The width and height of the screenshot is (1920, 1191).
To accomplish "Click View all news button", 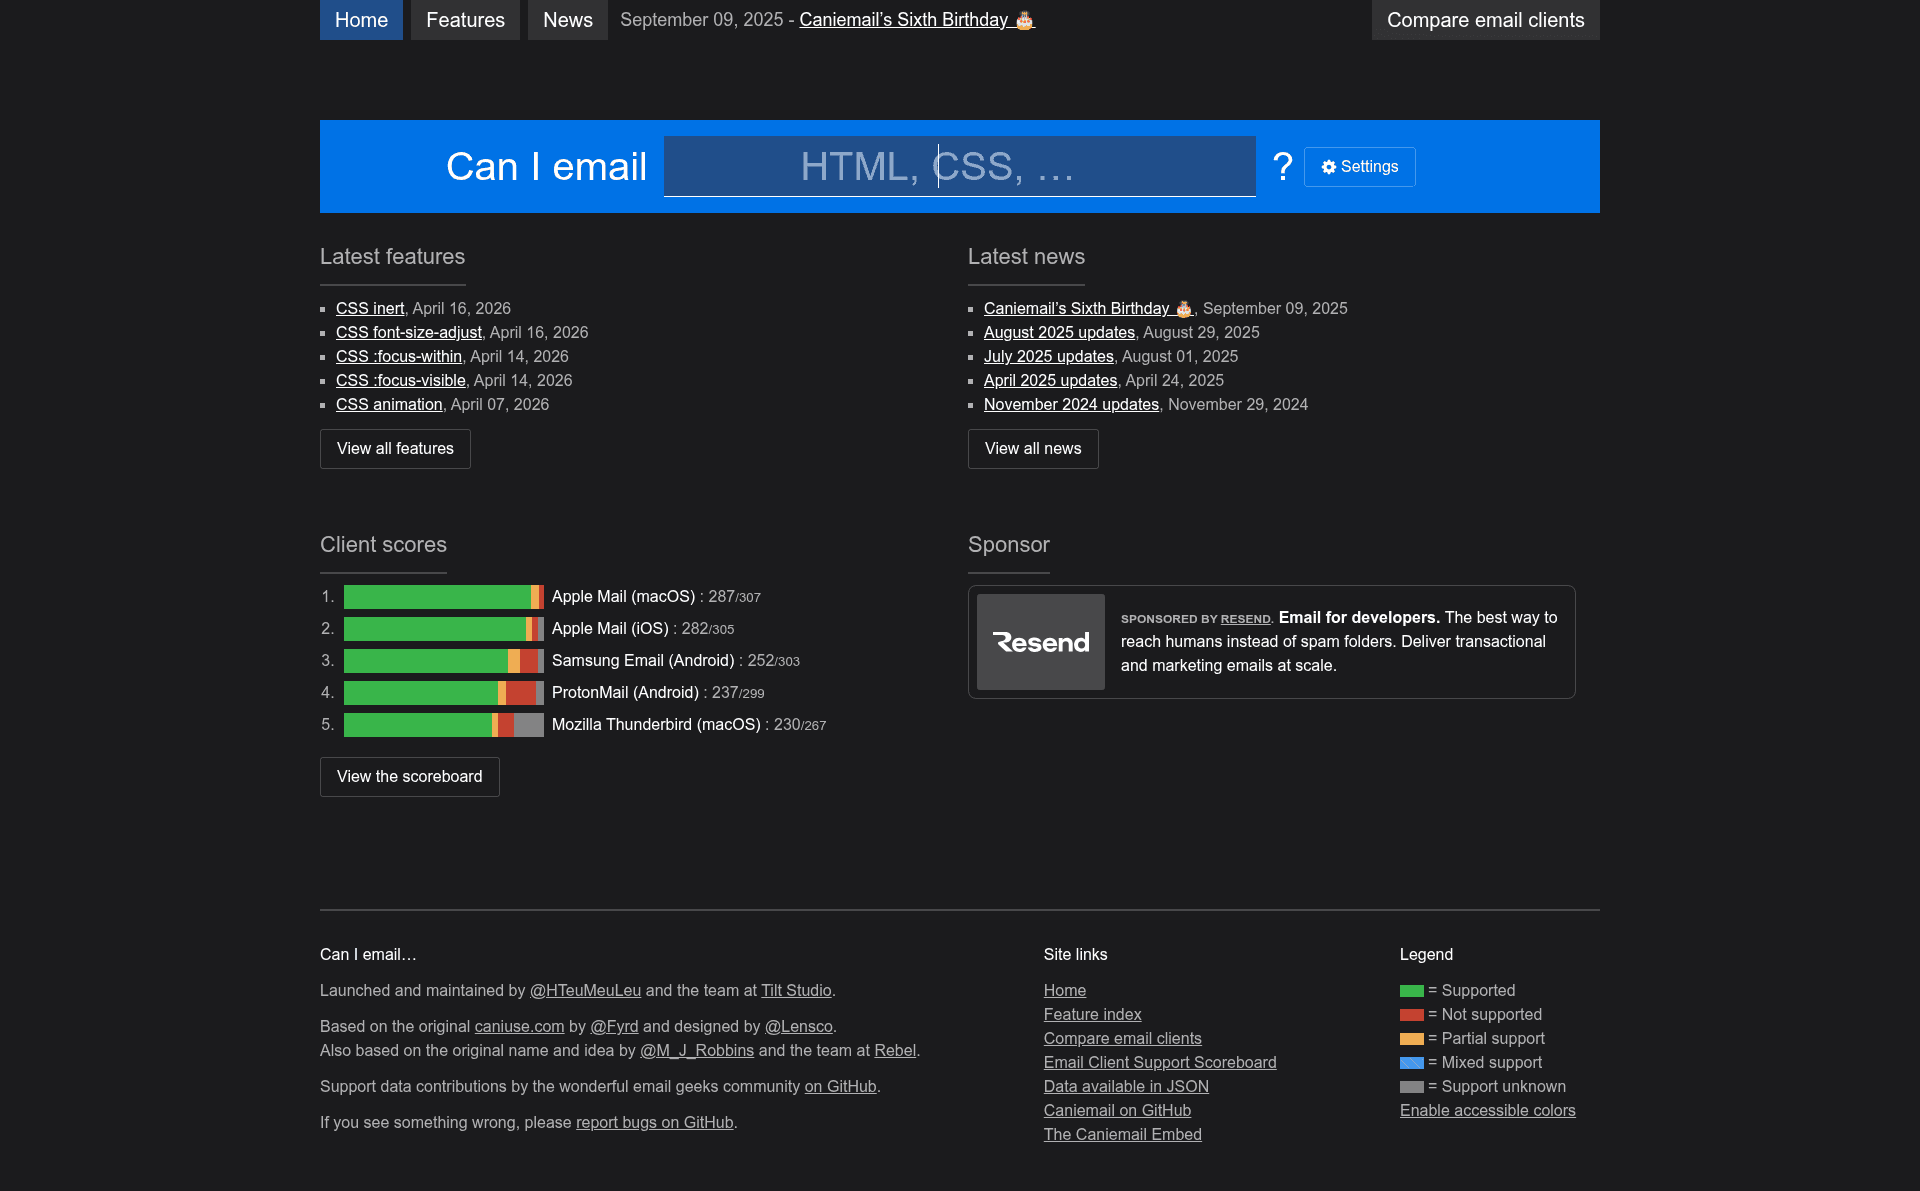I will [x=1033, y=449].
